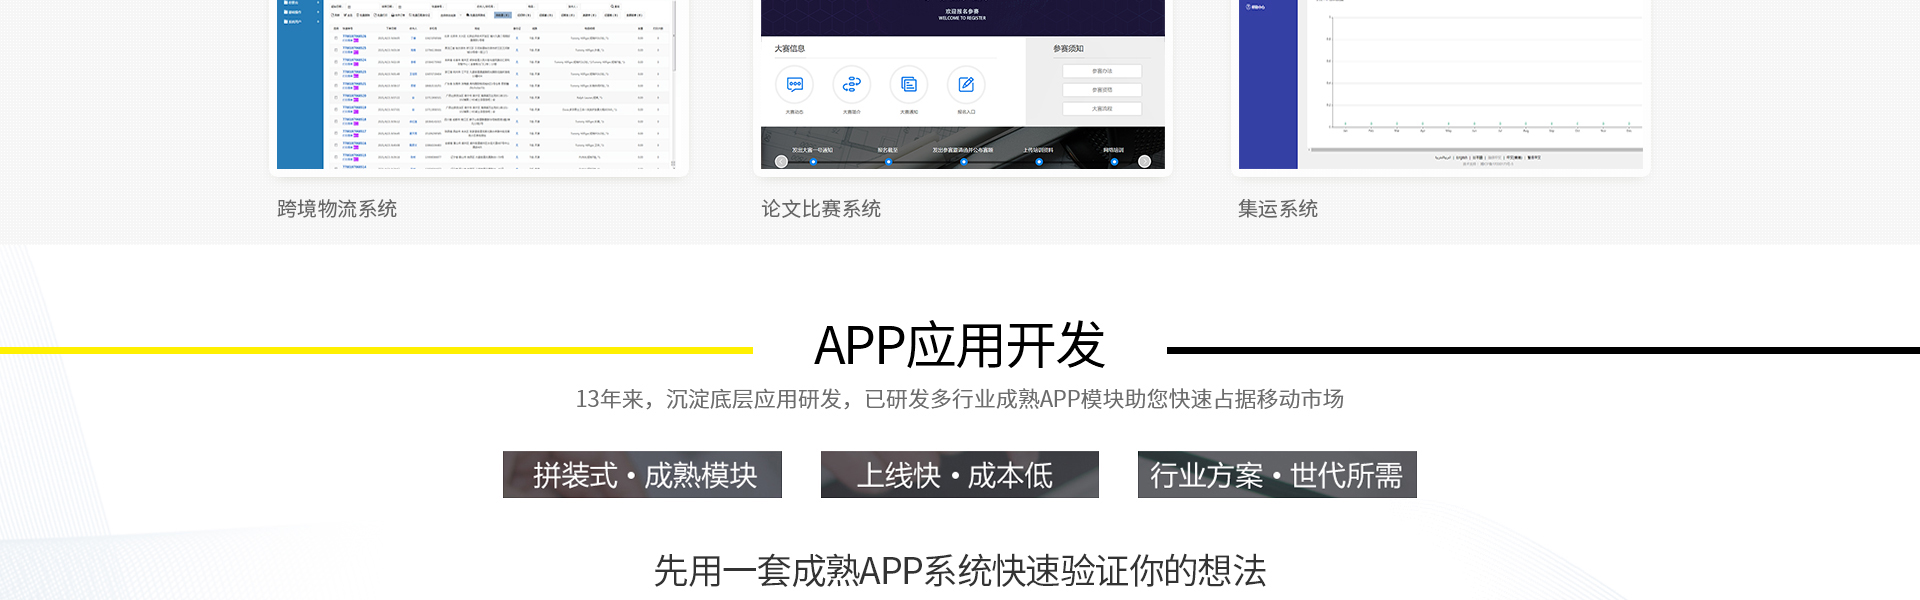Click the left carousel arrow in 论文比赛系统 thumbnail
Viewport: 1920px width, 600px height.
(781, 161)
